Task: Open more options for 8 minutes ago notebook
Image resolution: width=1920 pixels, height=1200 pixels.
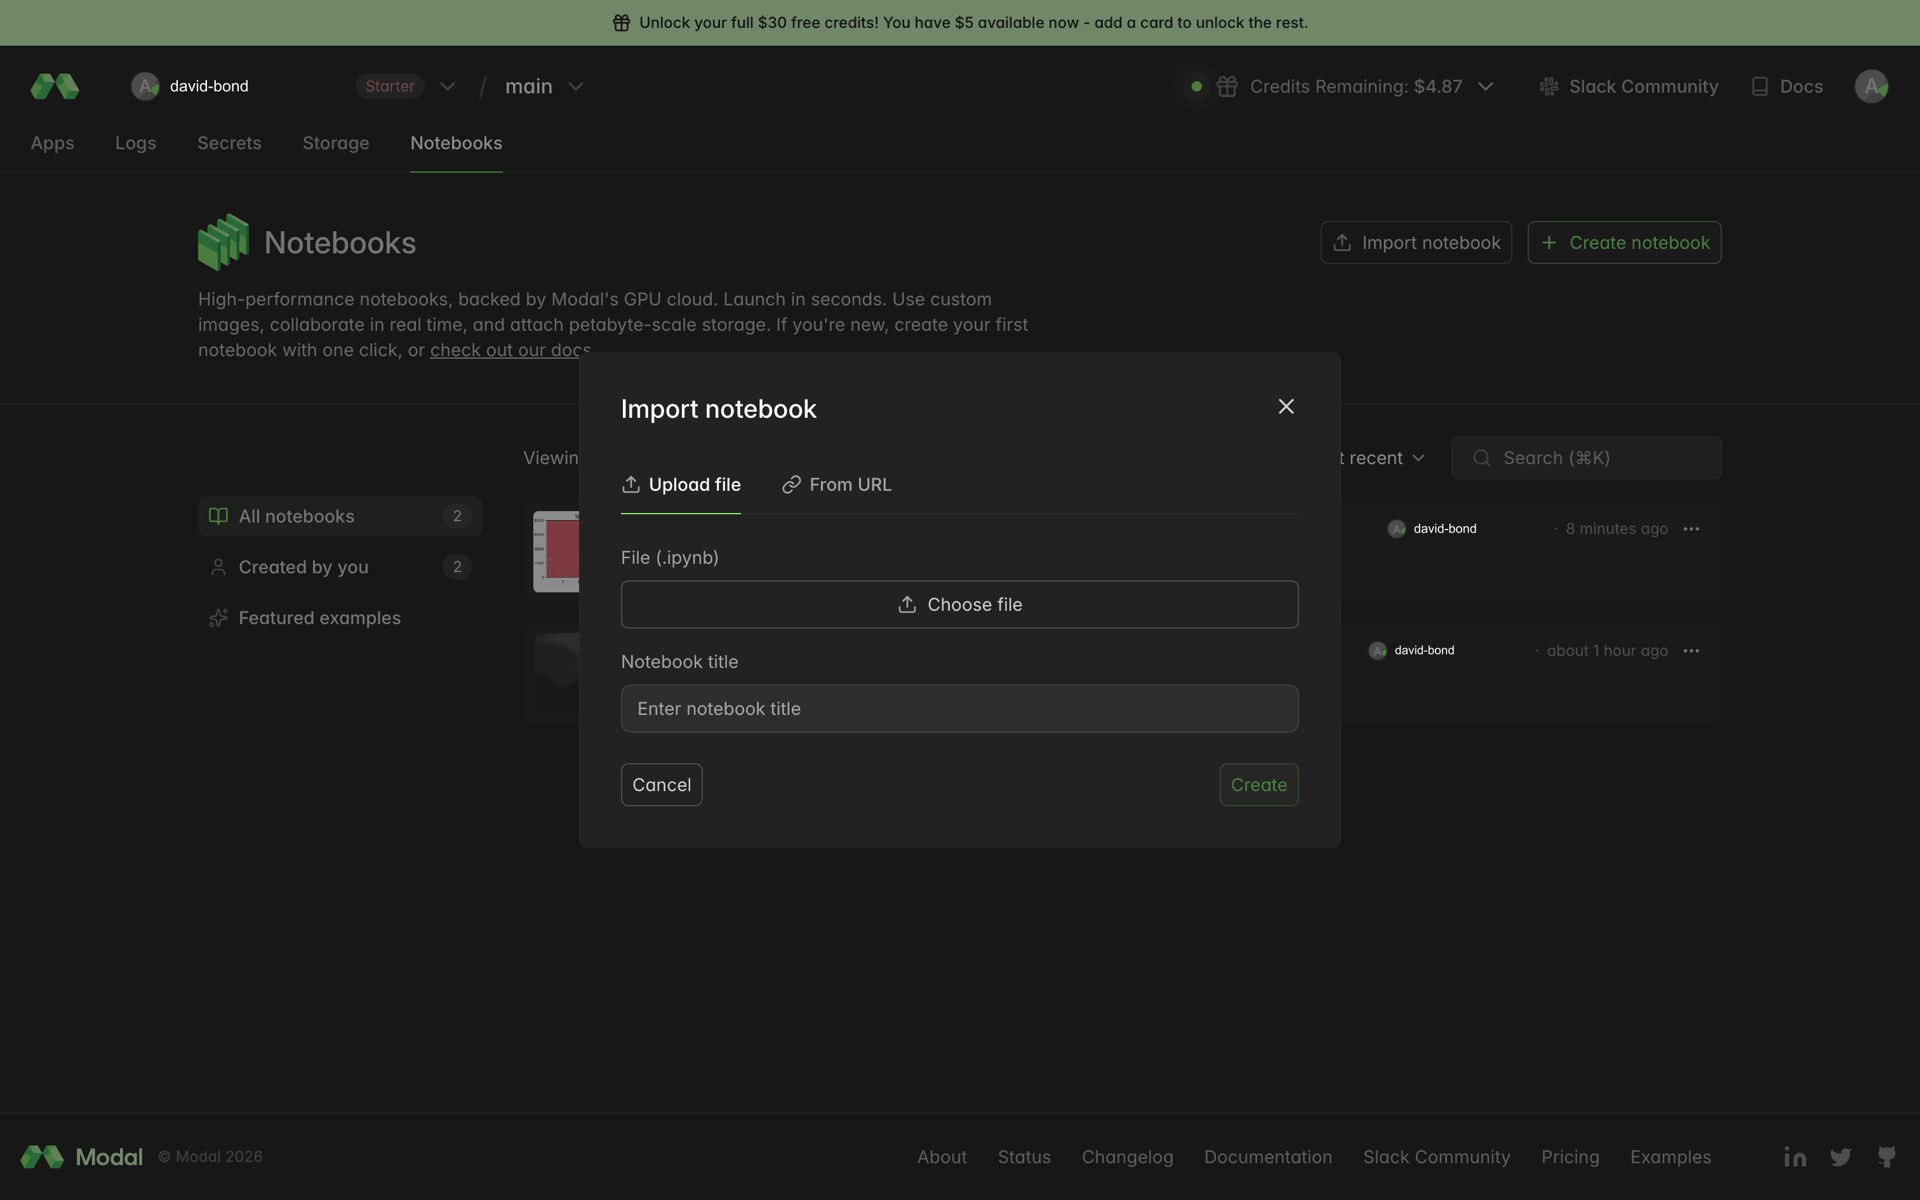Action: coord(1691,529)
